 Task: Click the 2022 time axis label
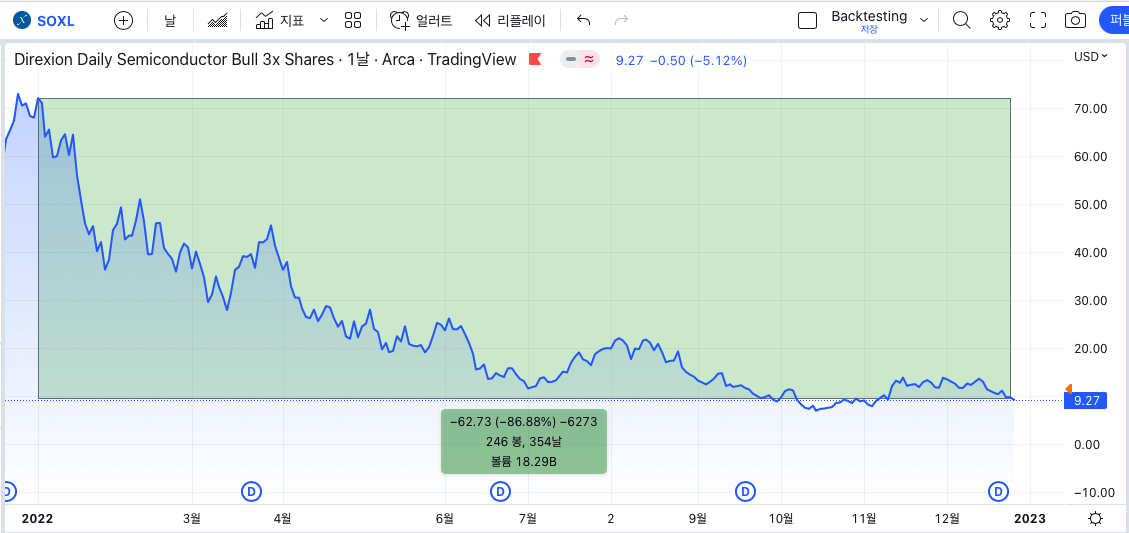pos(37,518)
